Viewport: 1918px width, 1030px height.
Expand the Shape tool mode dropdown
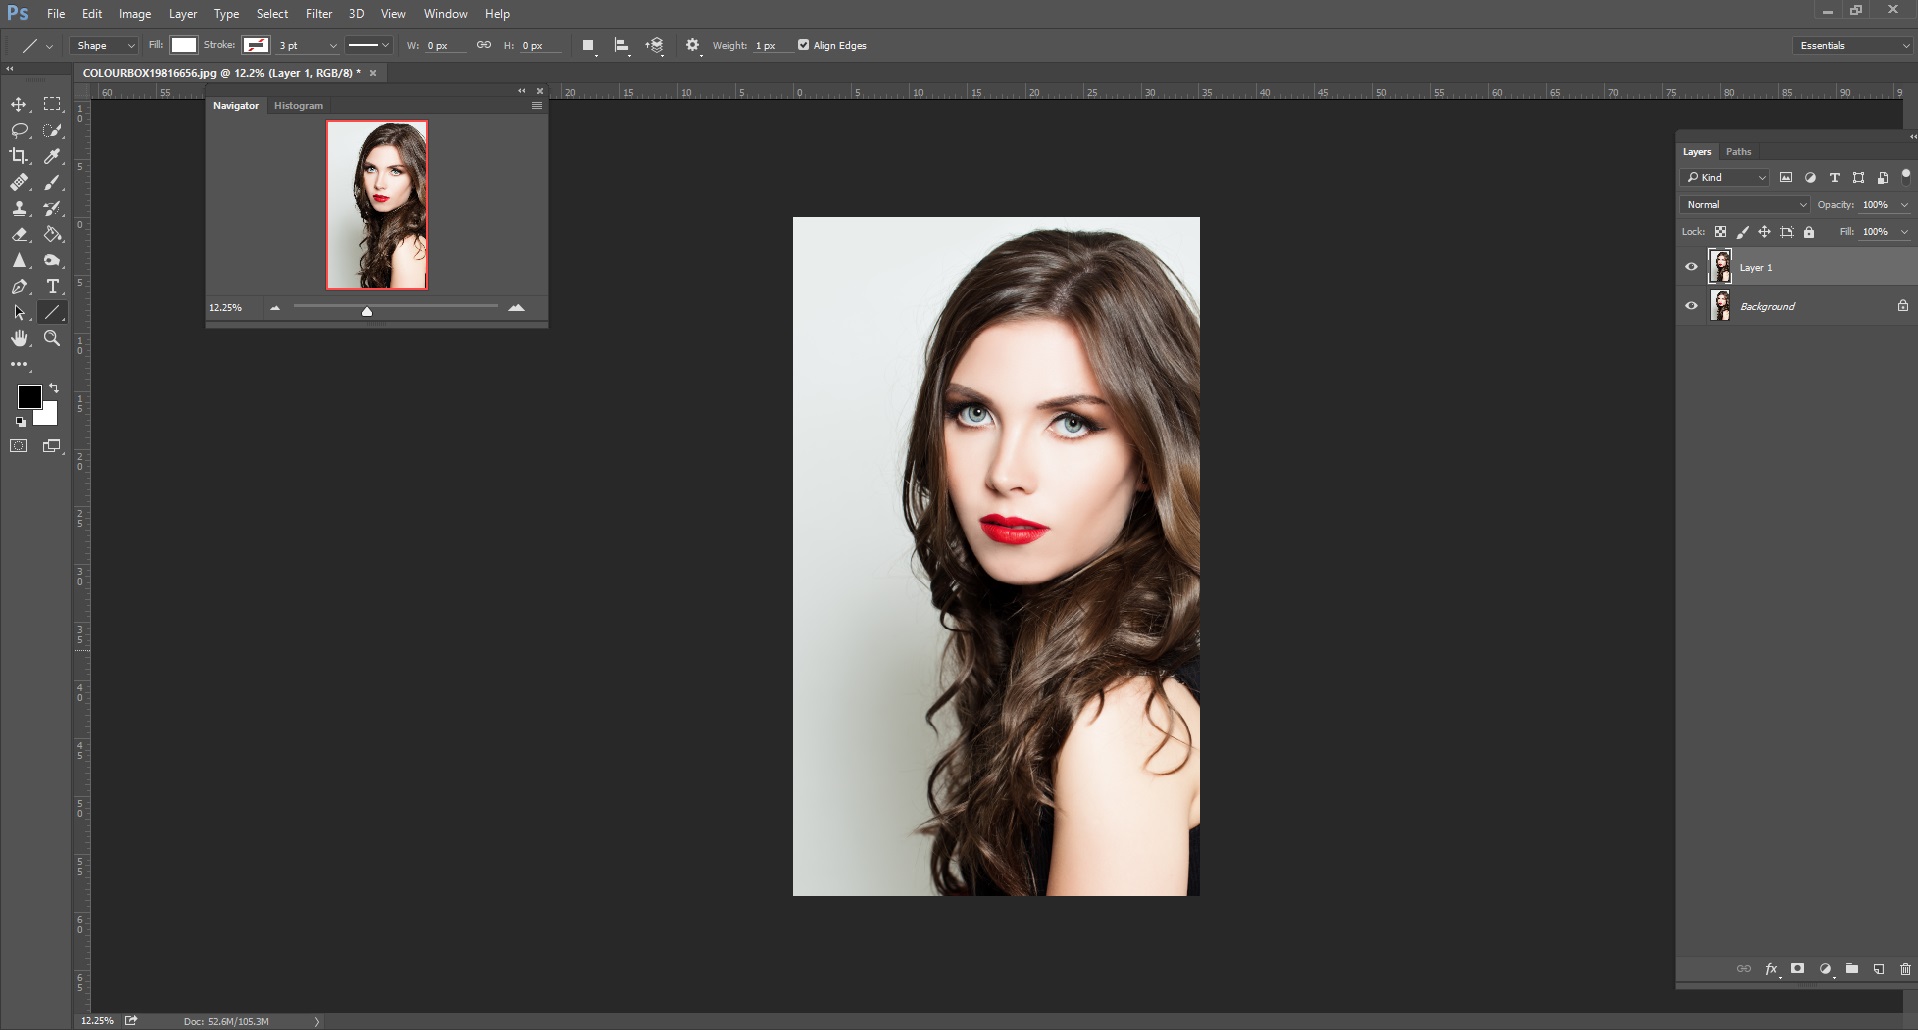(105, 46)
